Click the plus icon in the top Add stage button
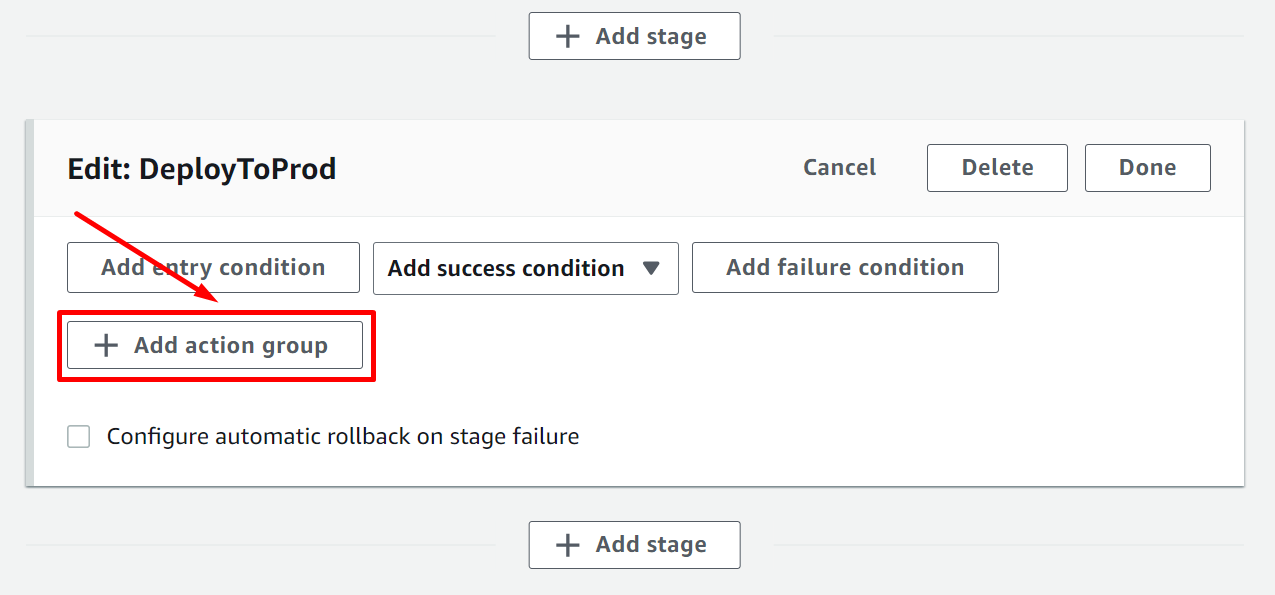Screen dimensions: 1275x595 click(567, 37)
